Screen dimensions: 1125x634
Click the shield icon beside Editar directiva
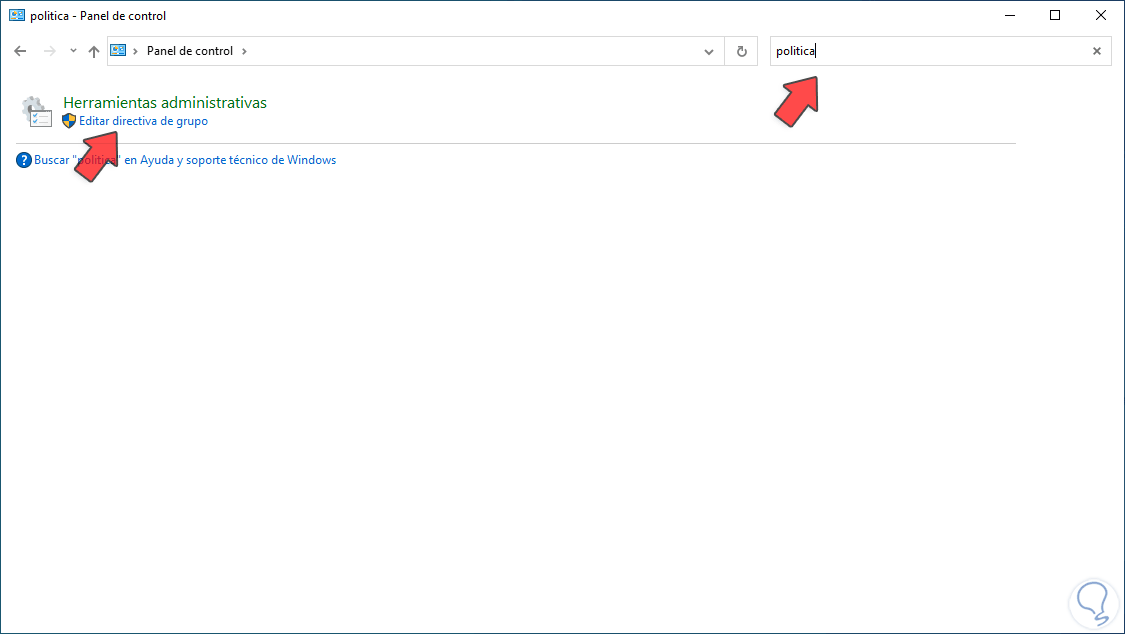[x=69, y=121]
